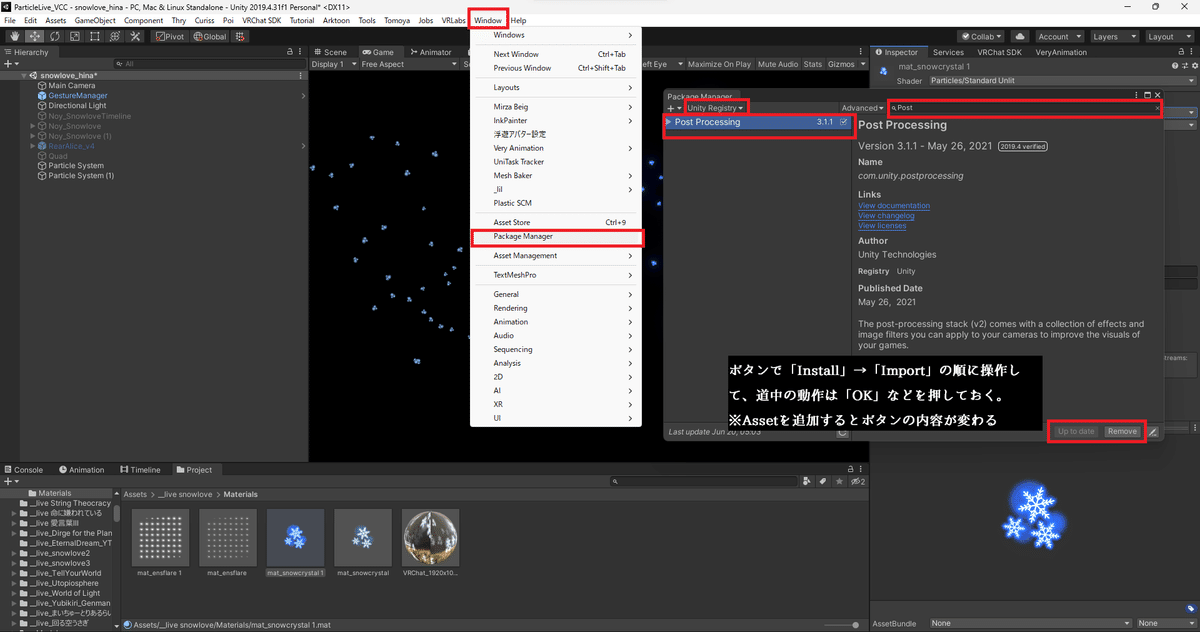Click Search by Type icon in Project
Viewport: 1200px width, 632px height.
806,481
